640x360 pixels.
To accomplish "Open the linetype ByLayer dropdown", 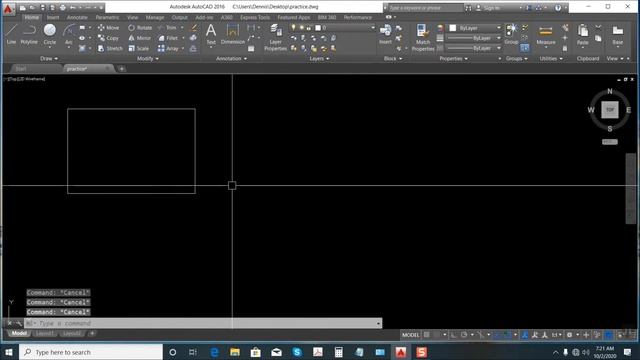I will (473, 48).
